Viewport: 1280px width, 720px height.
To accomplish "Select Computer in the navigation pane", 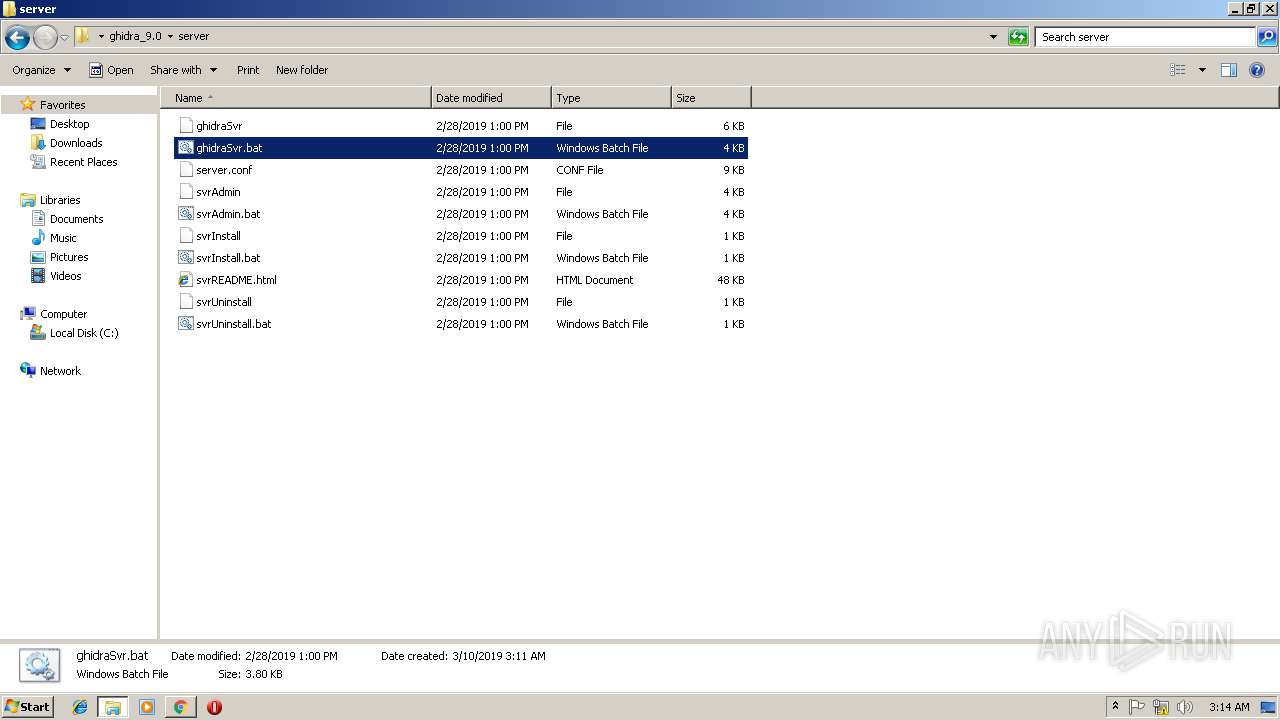I will (63, 314).
